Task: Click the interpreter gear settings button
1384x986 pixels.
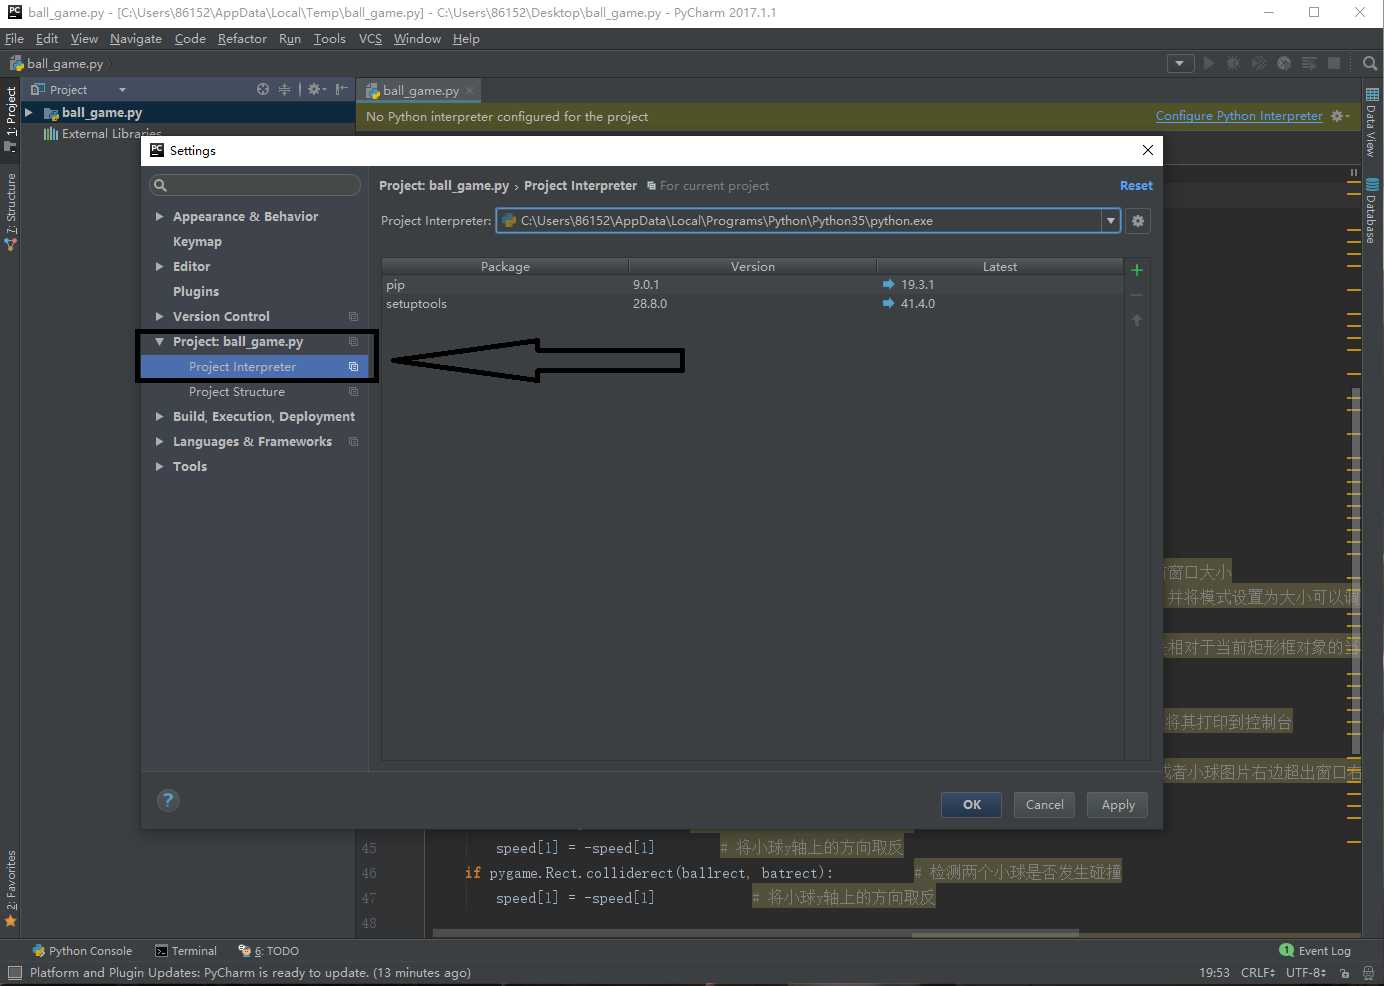Action: [1138, 221]
